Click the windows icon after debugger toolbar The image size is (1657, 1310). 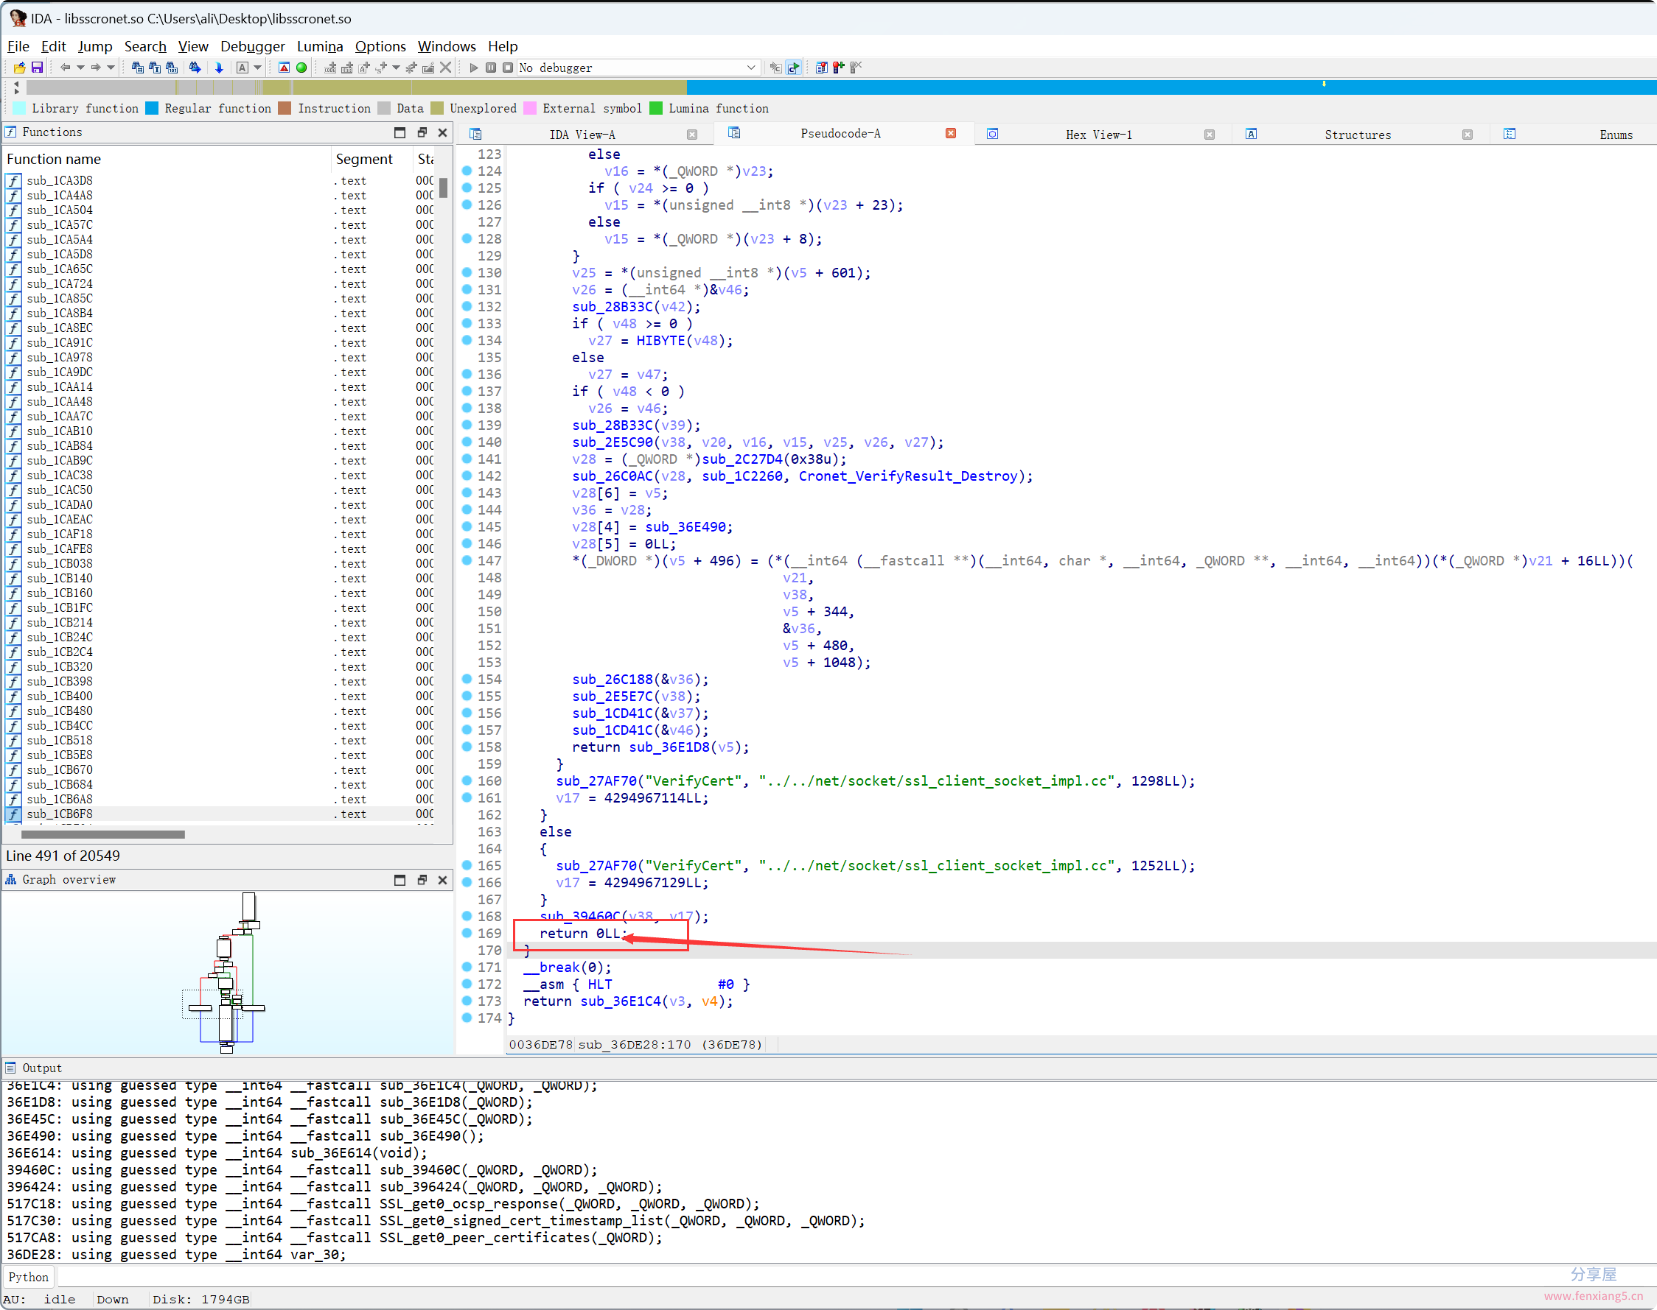point(821,68)
